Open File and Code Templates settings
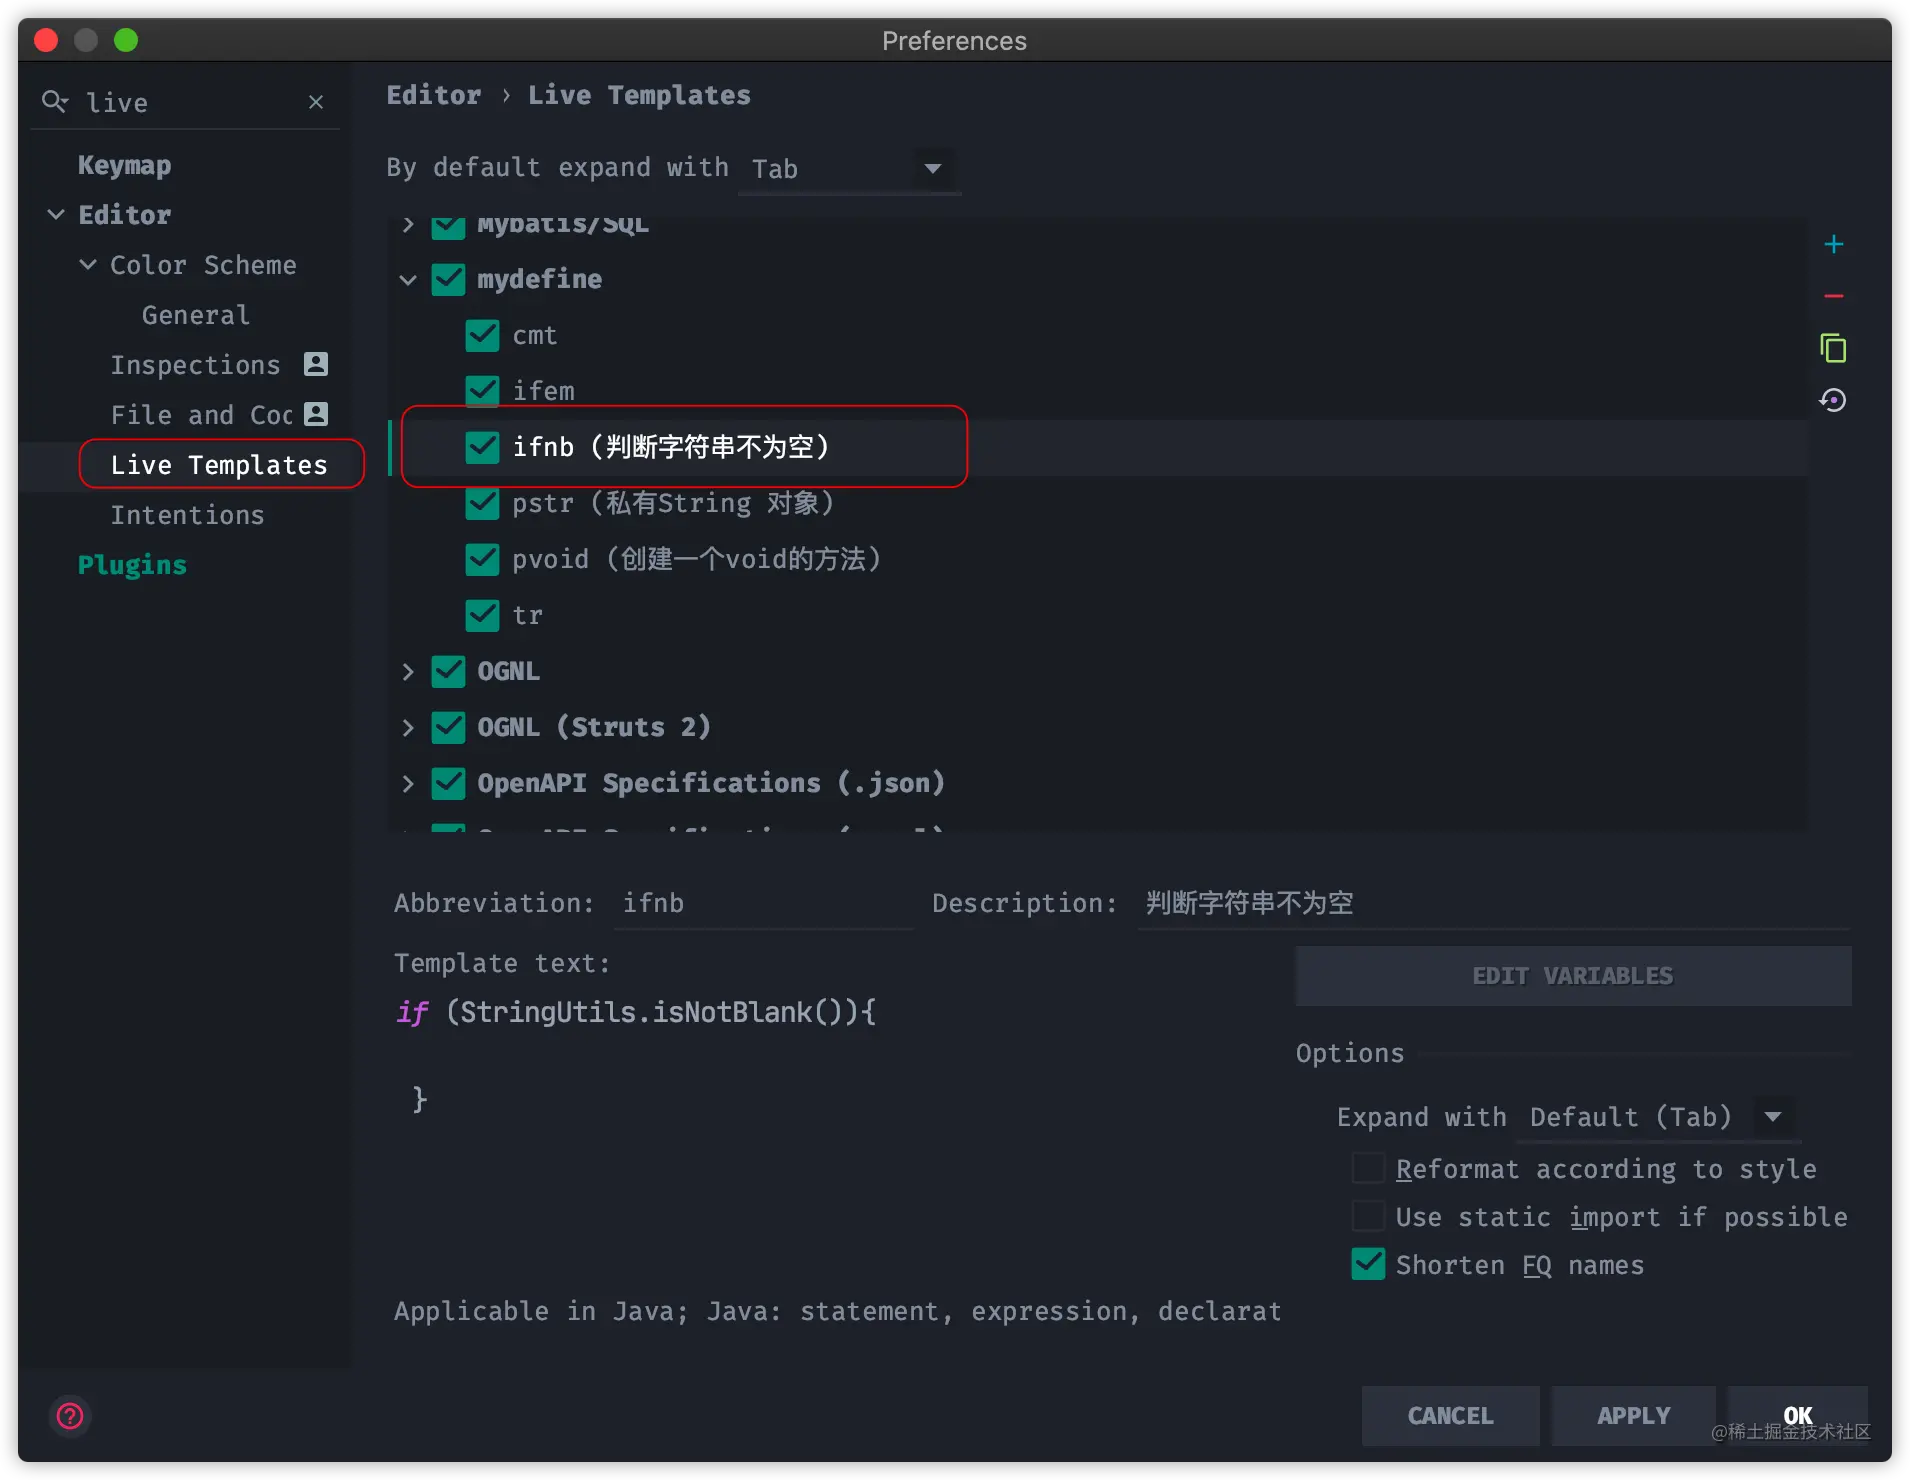Image resolution: width=1910 pixels, height=1480 pixels. (202, 415)
